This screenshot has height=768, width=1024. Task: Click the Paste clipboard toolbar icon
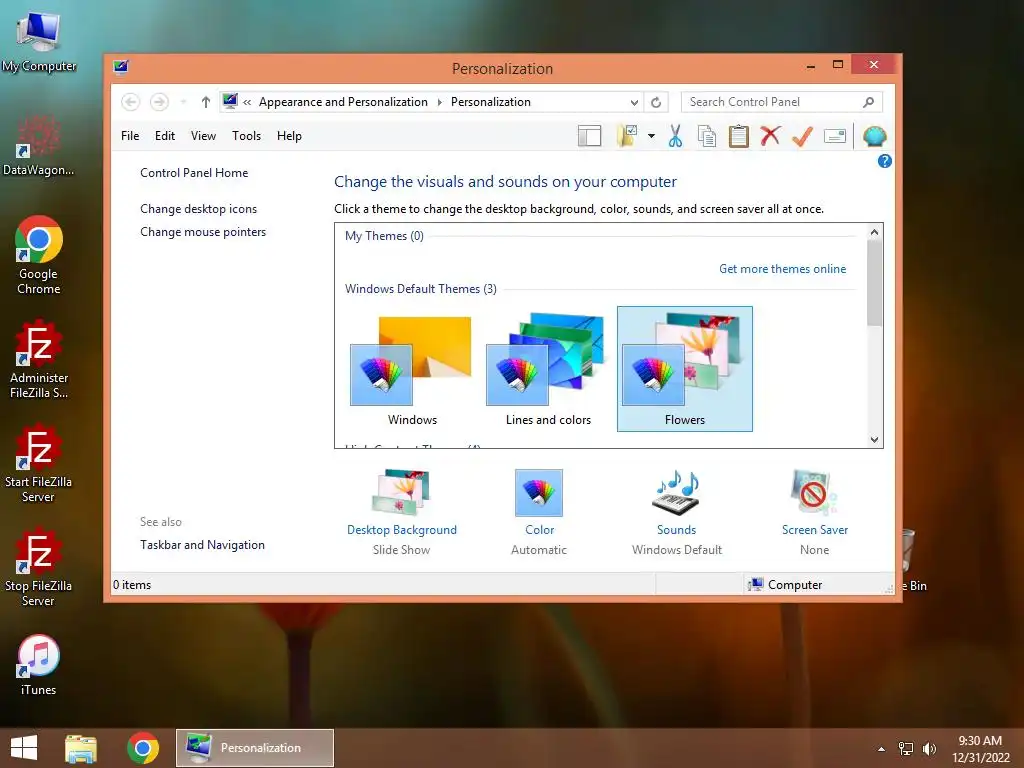pyautogui.click(x=739, y=136)
